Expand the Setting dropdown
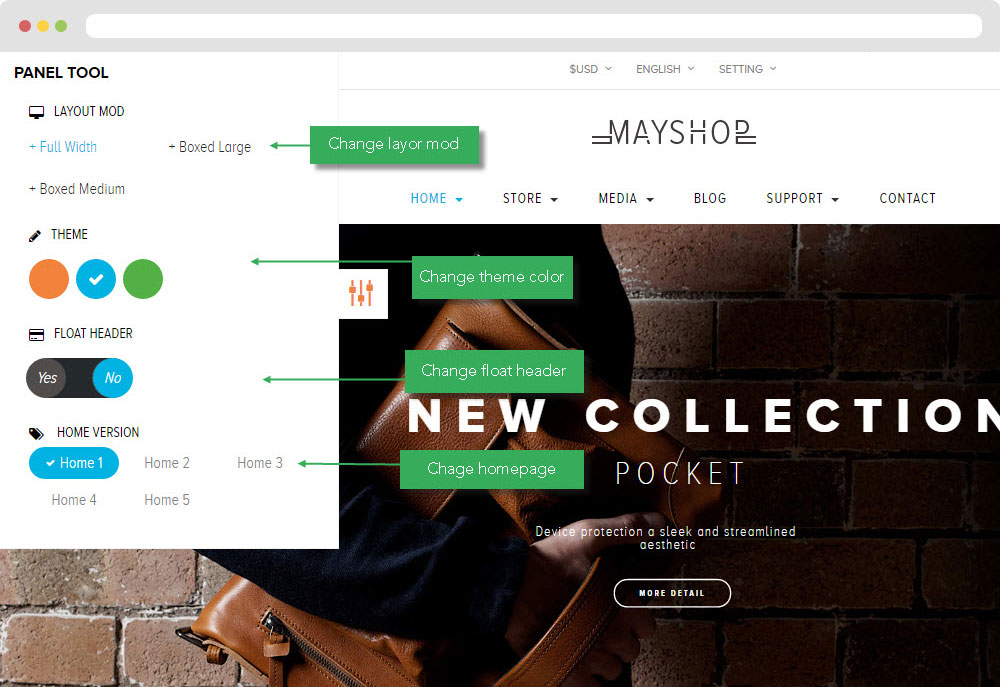The image size is (1000, 687). [747, 69]
